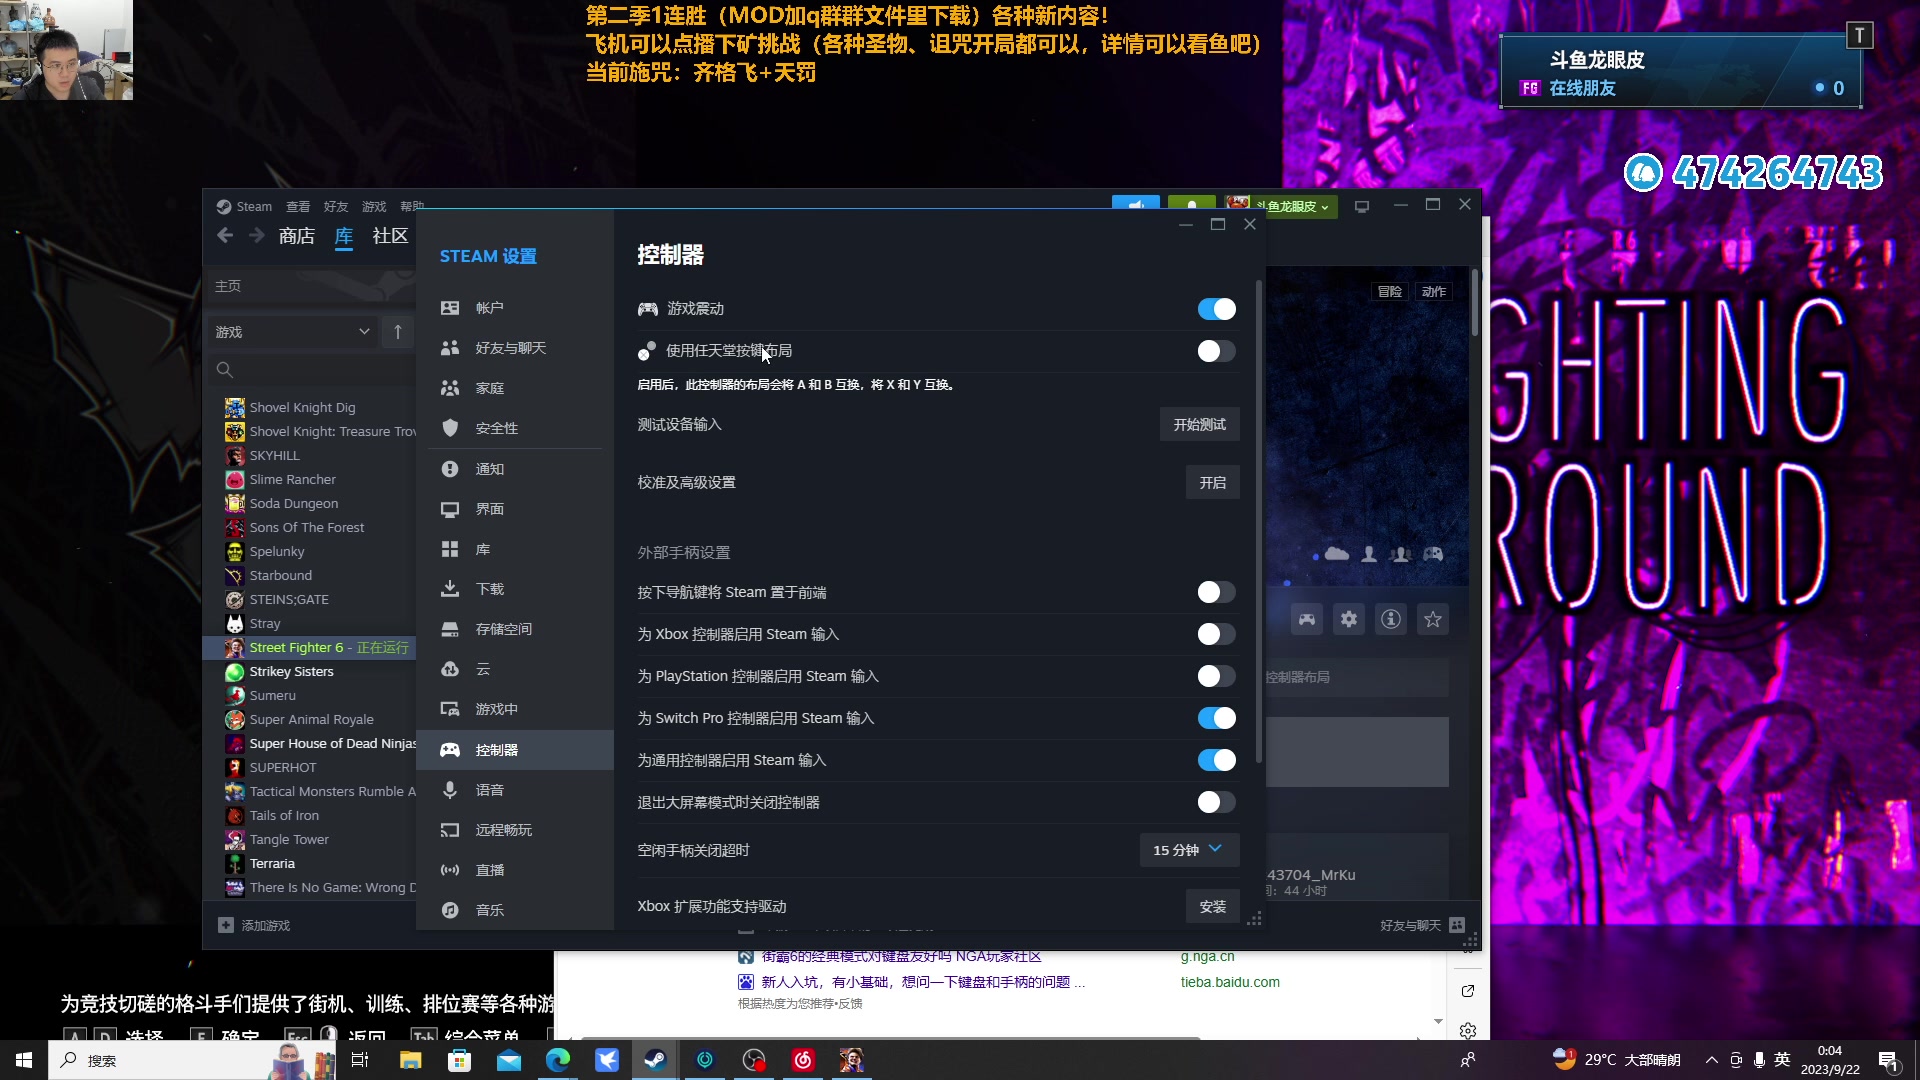This screenshot has height=1080, width=1920.
Task: Go to 商店 store tab
Action: coord(297,236)
